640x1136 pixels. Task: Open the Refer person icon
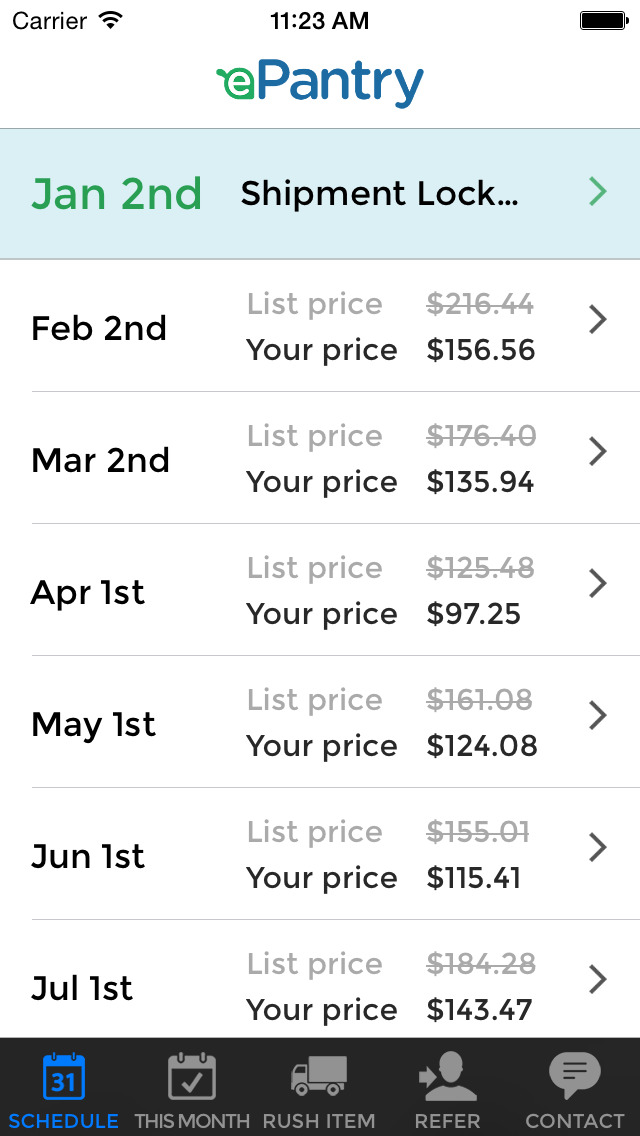[x=447, y=1077]
